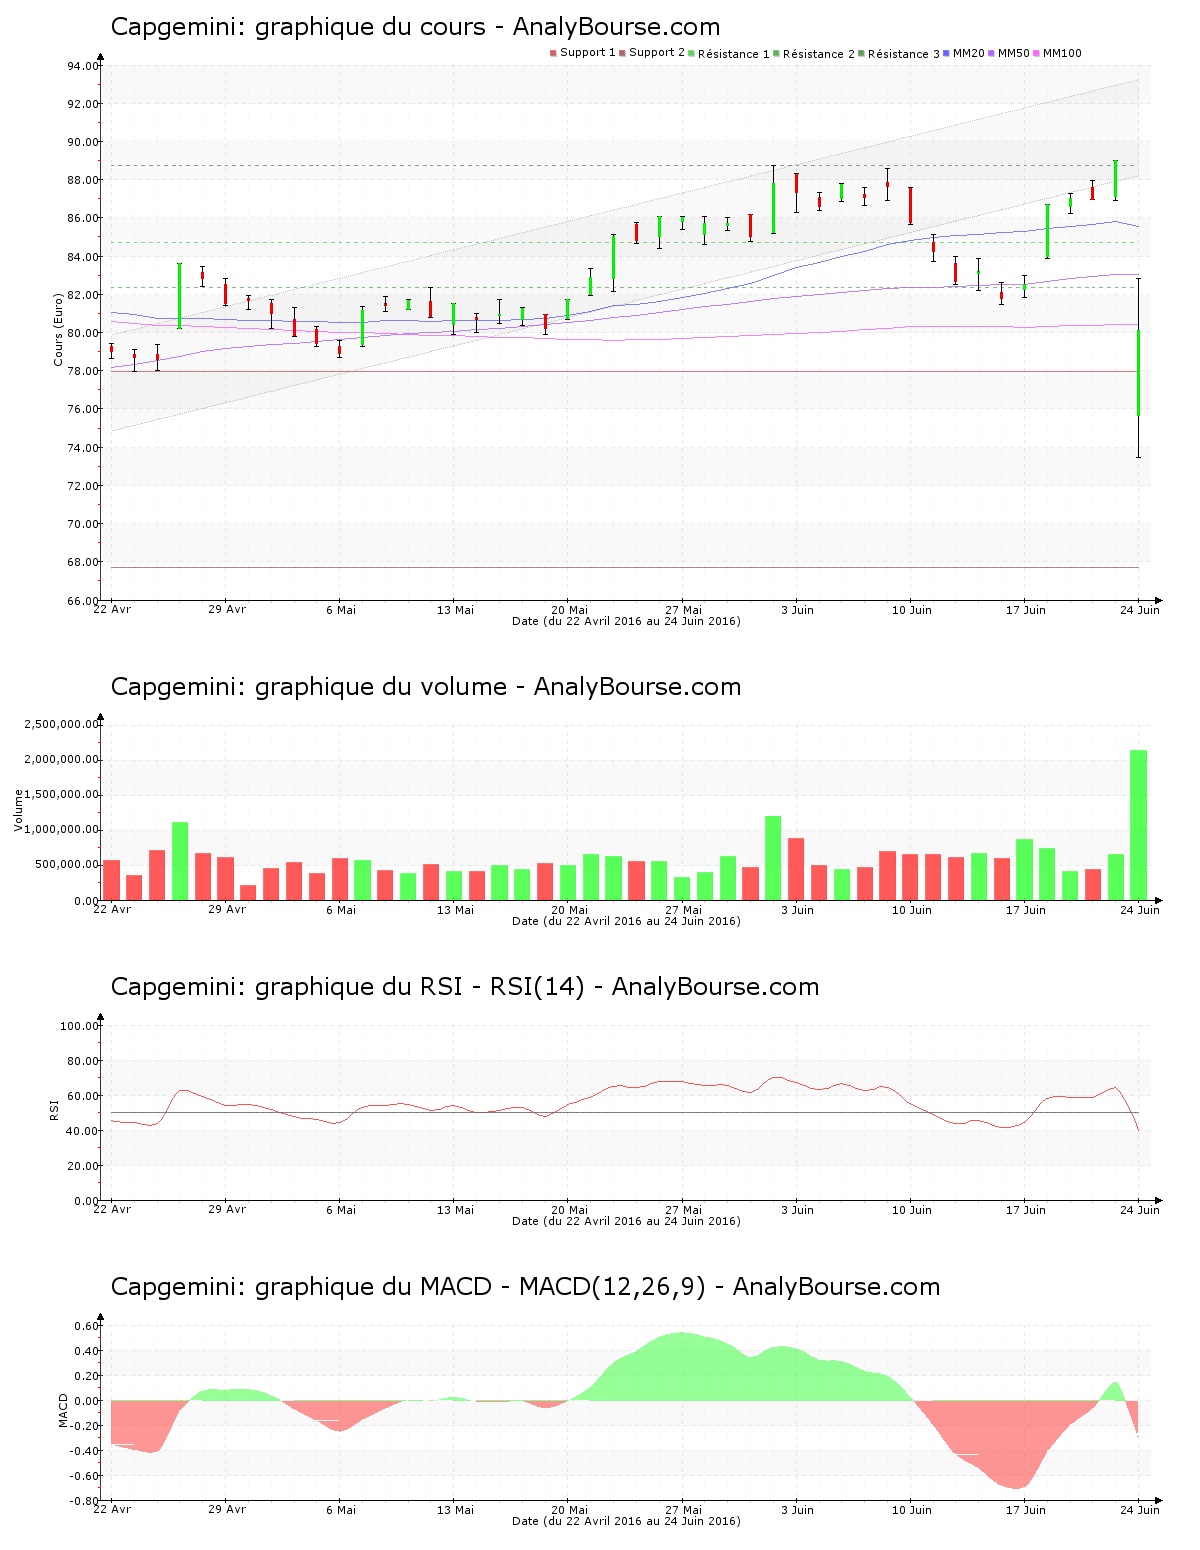Click the 0.60 value on MACD axis
Screen dimensions: 1200x1550
(87, 1326)
